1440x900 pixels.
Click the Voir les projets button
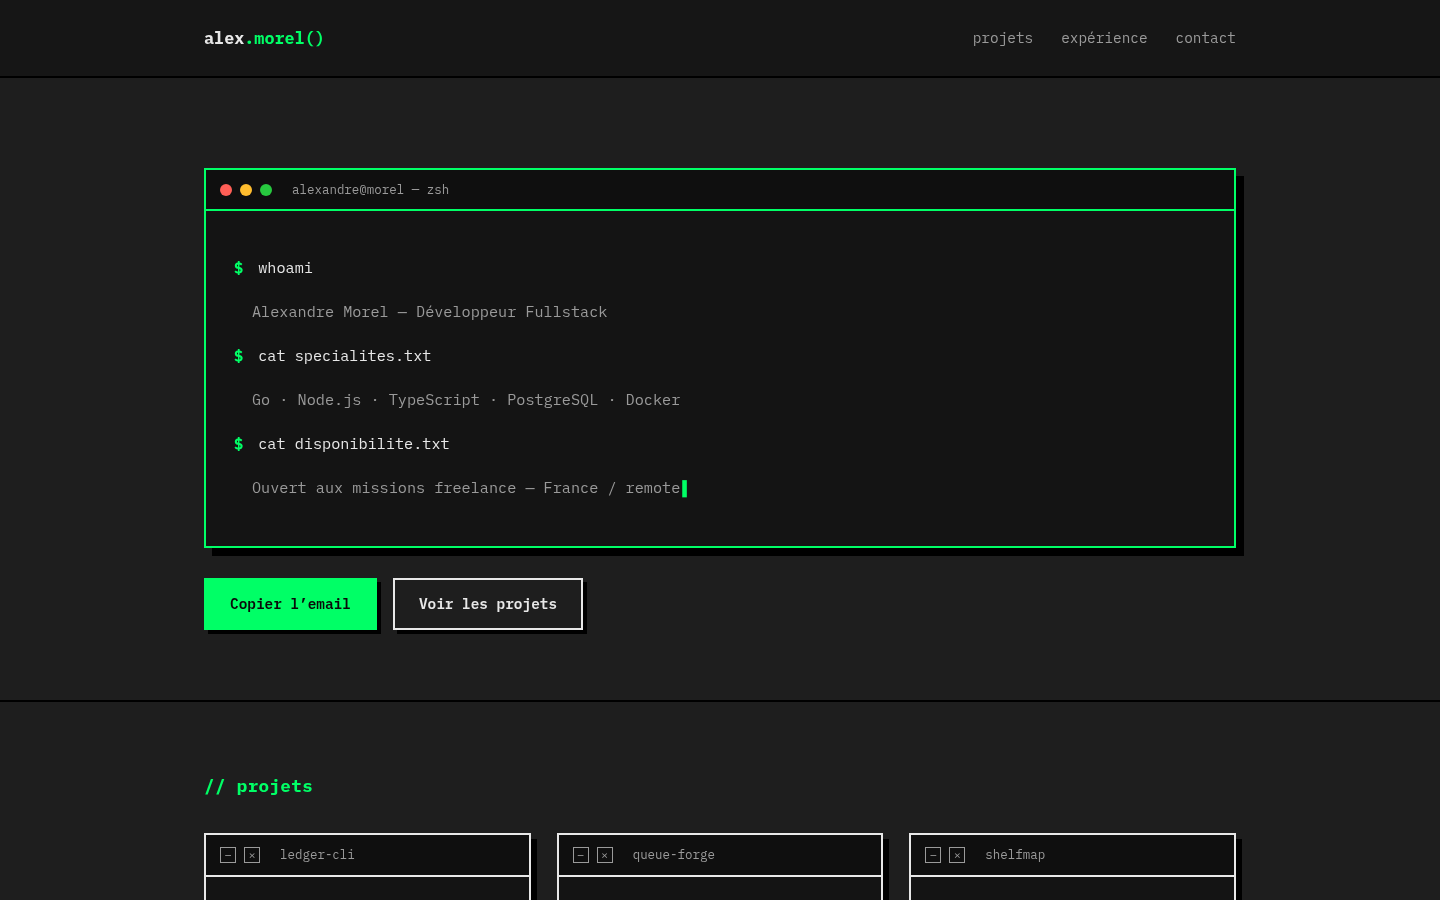(x=488, y=604)
